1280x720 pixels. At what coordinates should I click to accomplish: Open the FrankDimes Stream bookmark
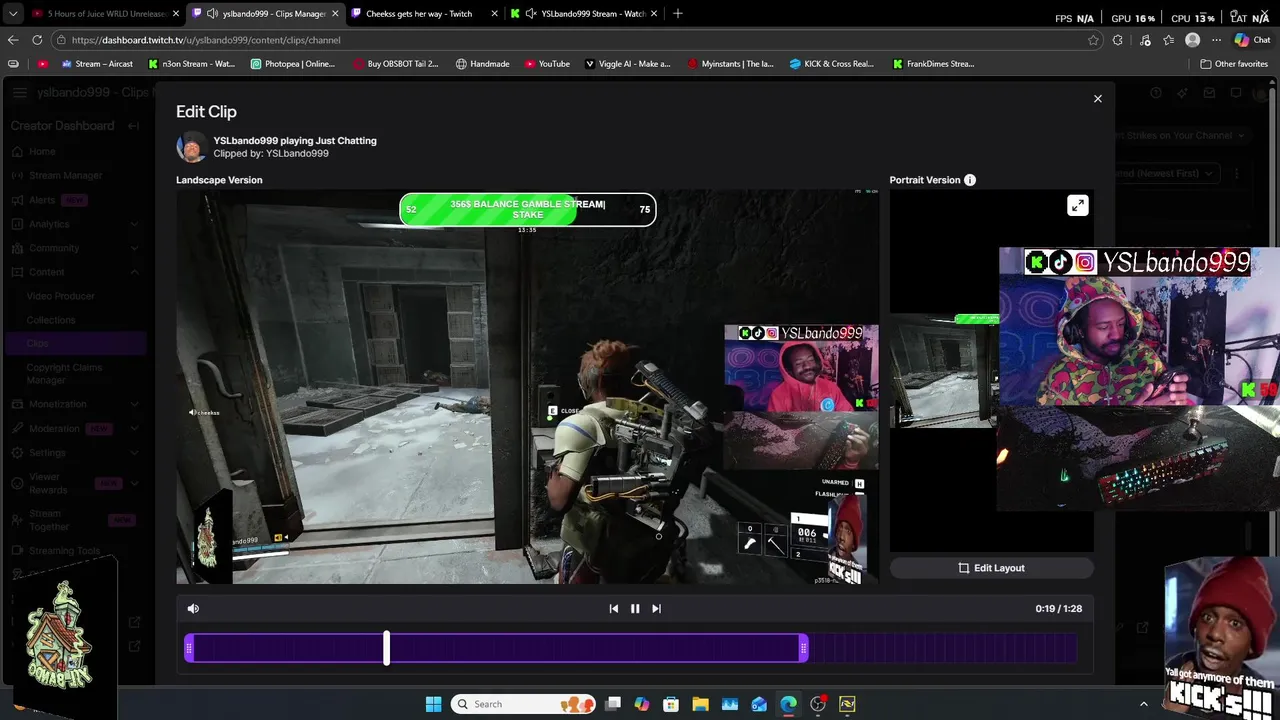click(x=934, y=64)
